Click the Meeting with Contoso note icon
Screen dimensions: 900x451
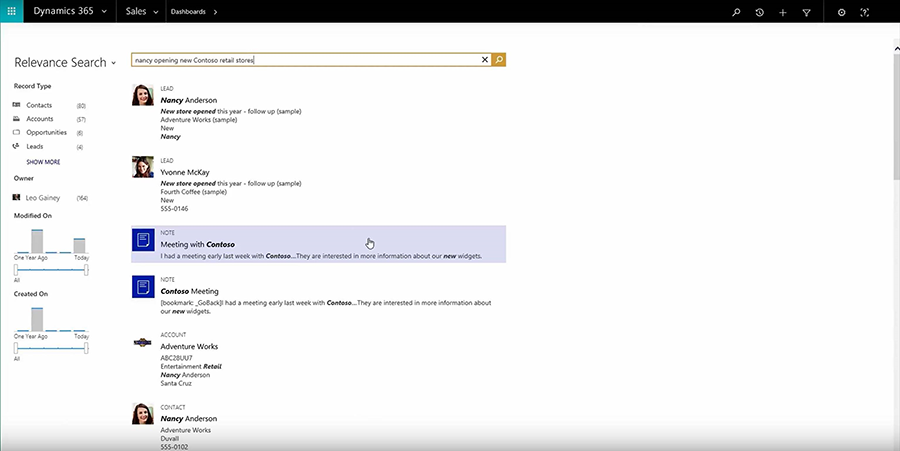point(143,240)
